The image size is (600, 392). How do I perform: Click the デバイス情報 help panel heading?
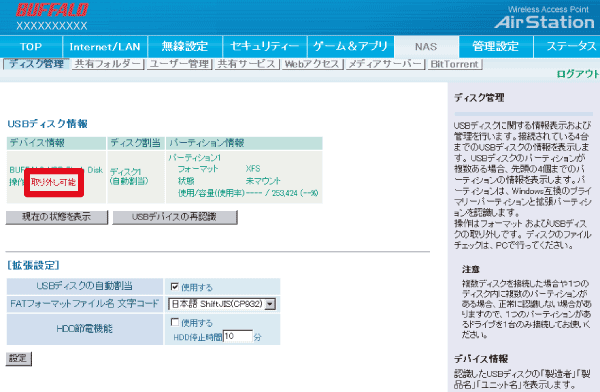[481, 359]
